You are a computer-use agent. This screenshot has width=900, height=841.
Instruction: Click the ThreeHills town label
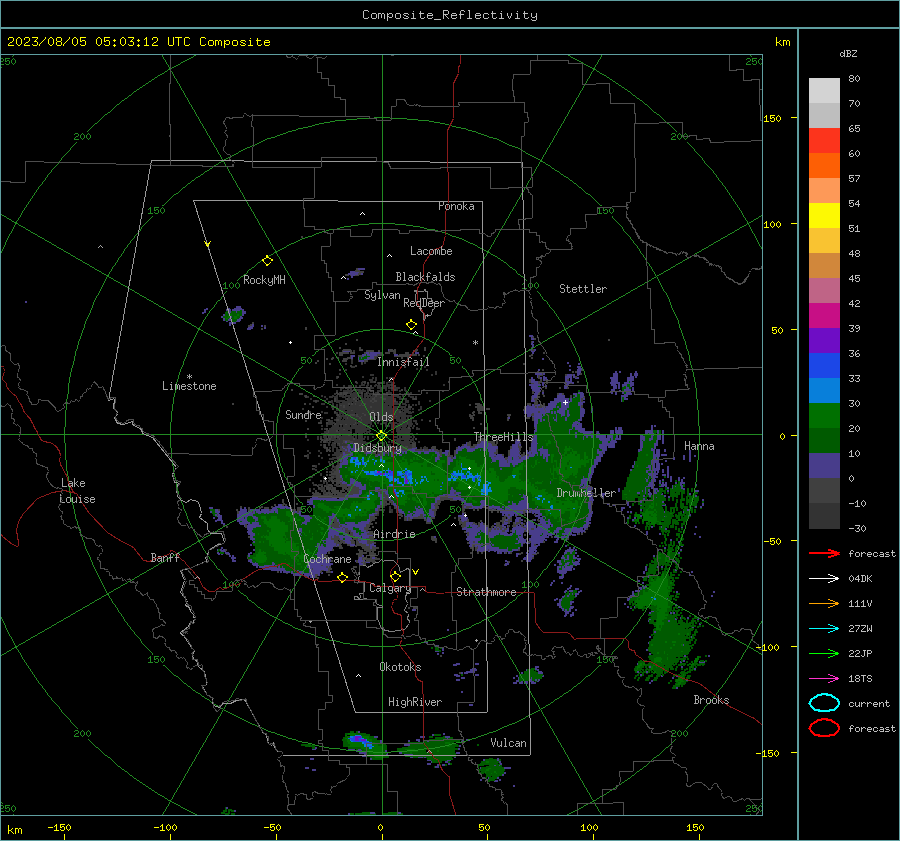pos(503,437)
